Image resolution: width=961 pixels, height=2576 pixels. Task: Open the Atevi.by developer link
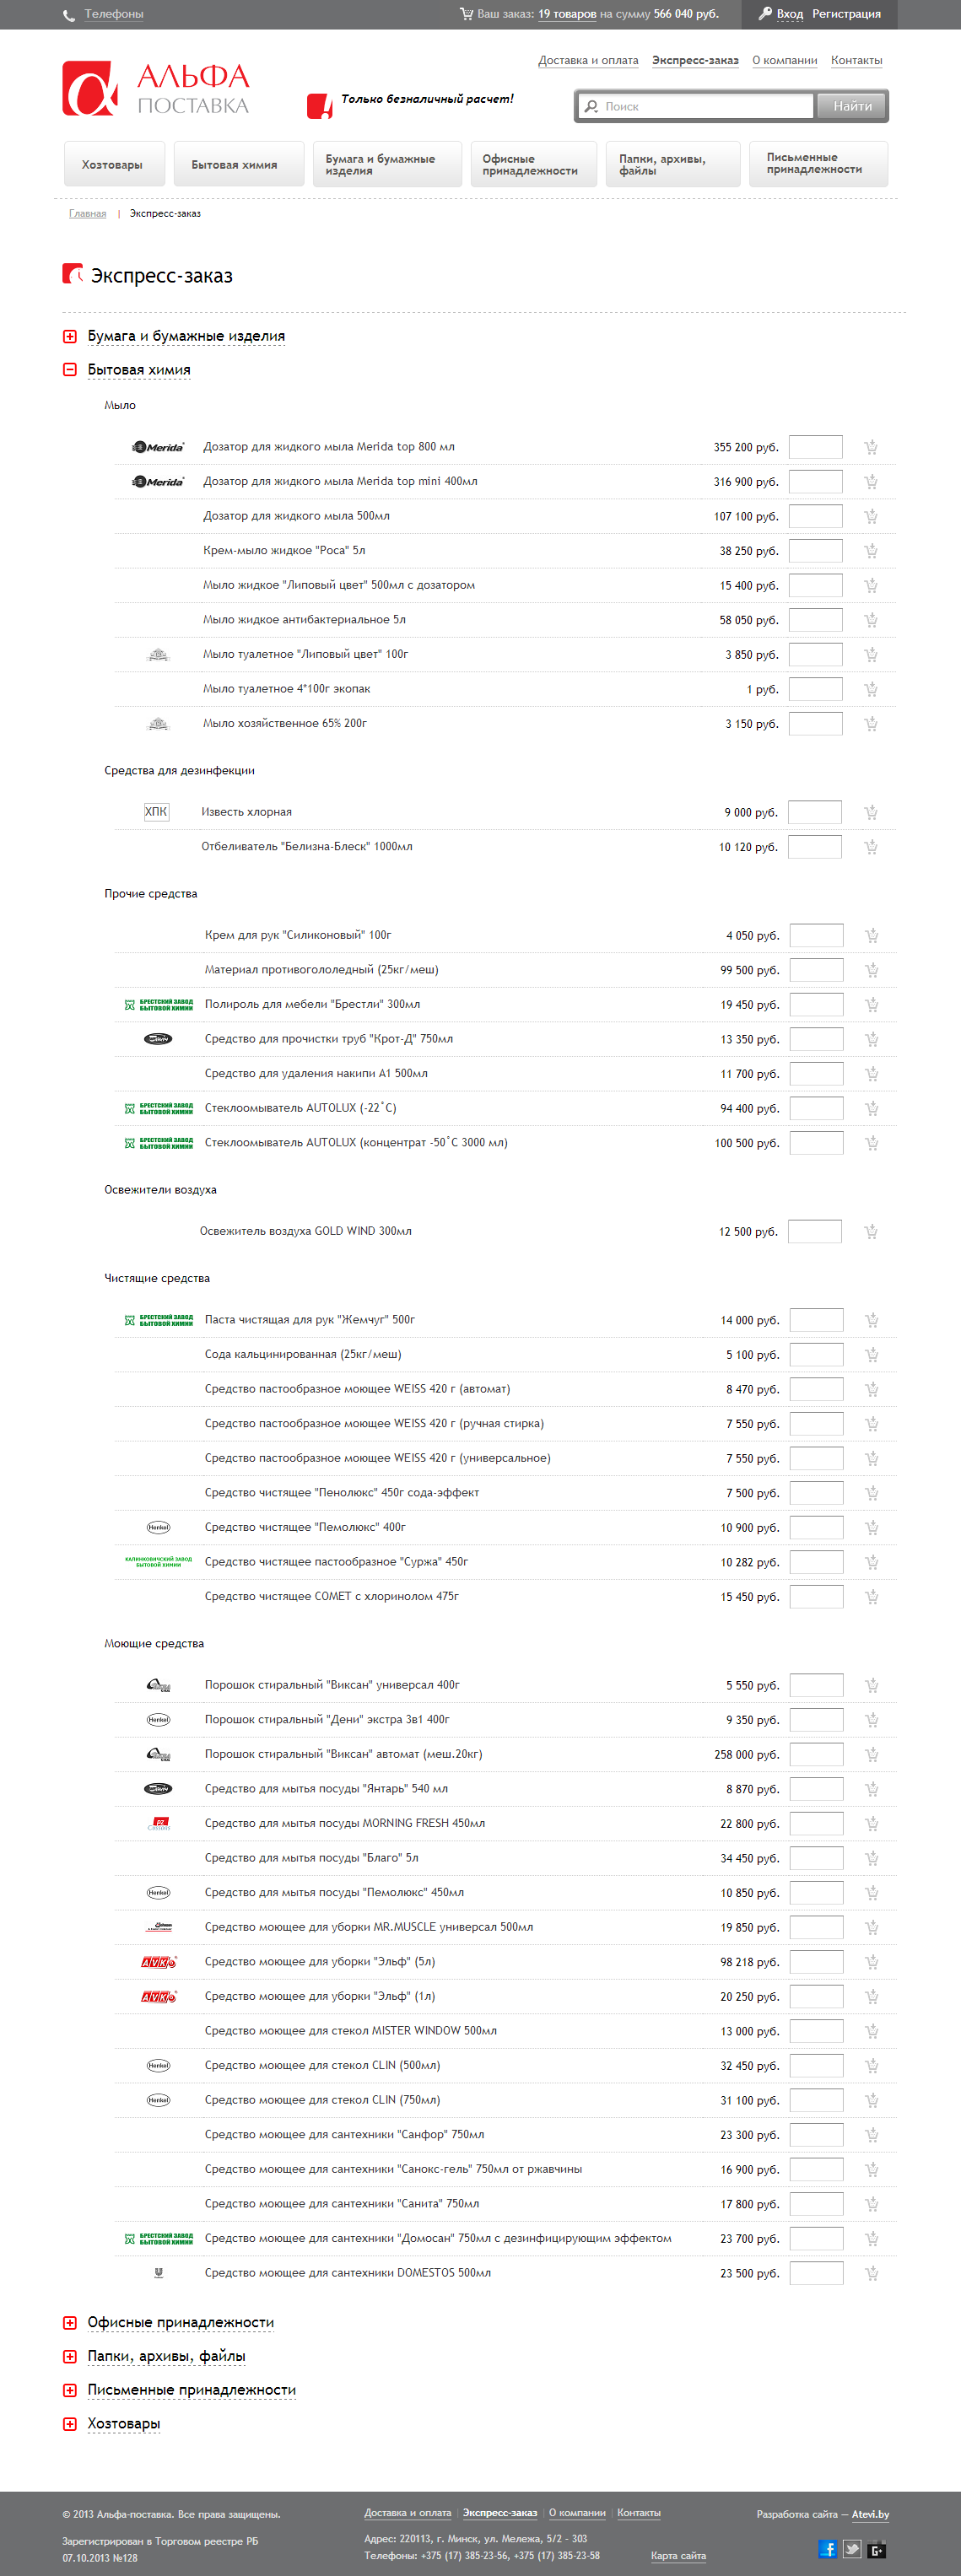coord(870,2514)
